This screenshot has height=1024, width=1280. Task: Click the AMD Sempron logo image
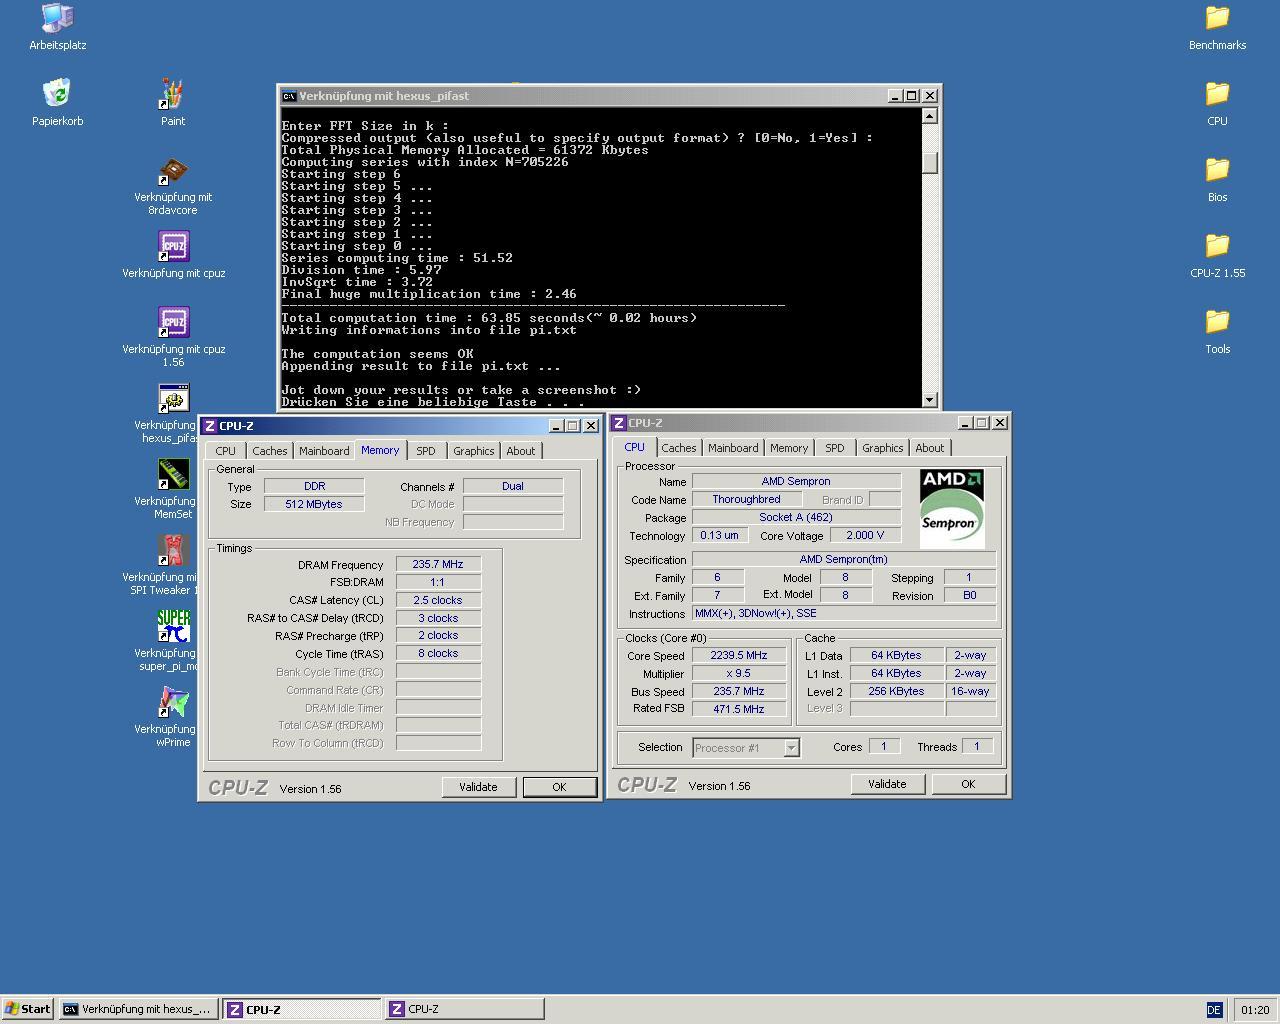click(951, 508)
